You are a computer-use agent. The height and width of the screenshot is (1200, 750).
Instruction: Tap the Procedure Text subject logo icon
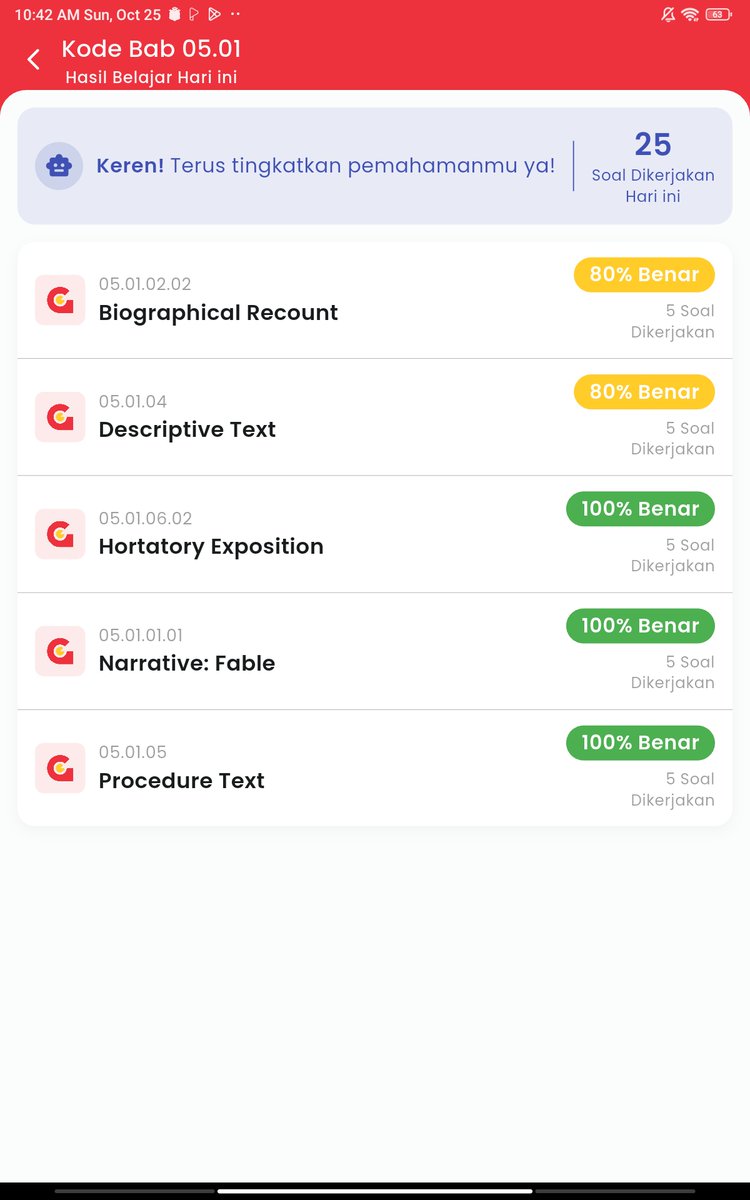(60, 768)
